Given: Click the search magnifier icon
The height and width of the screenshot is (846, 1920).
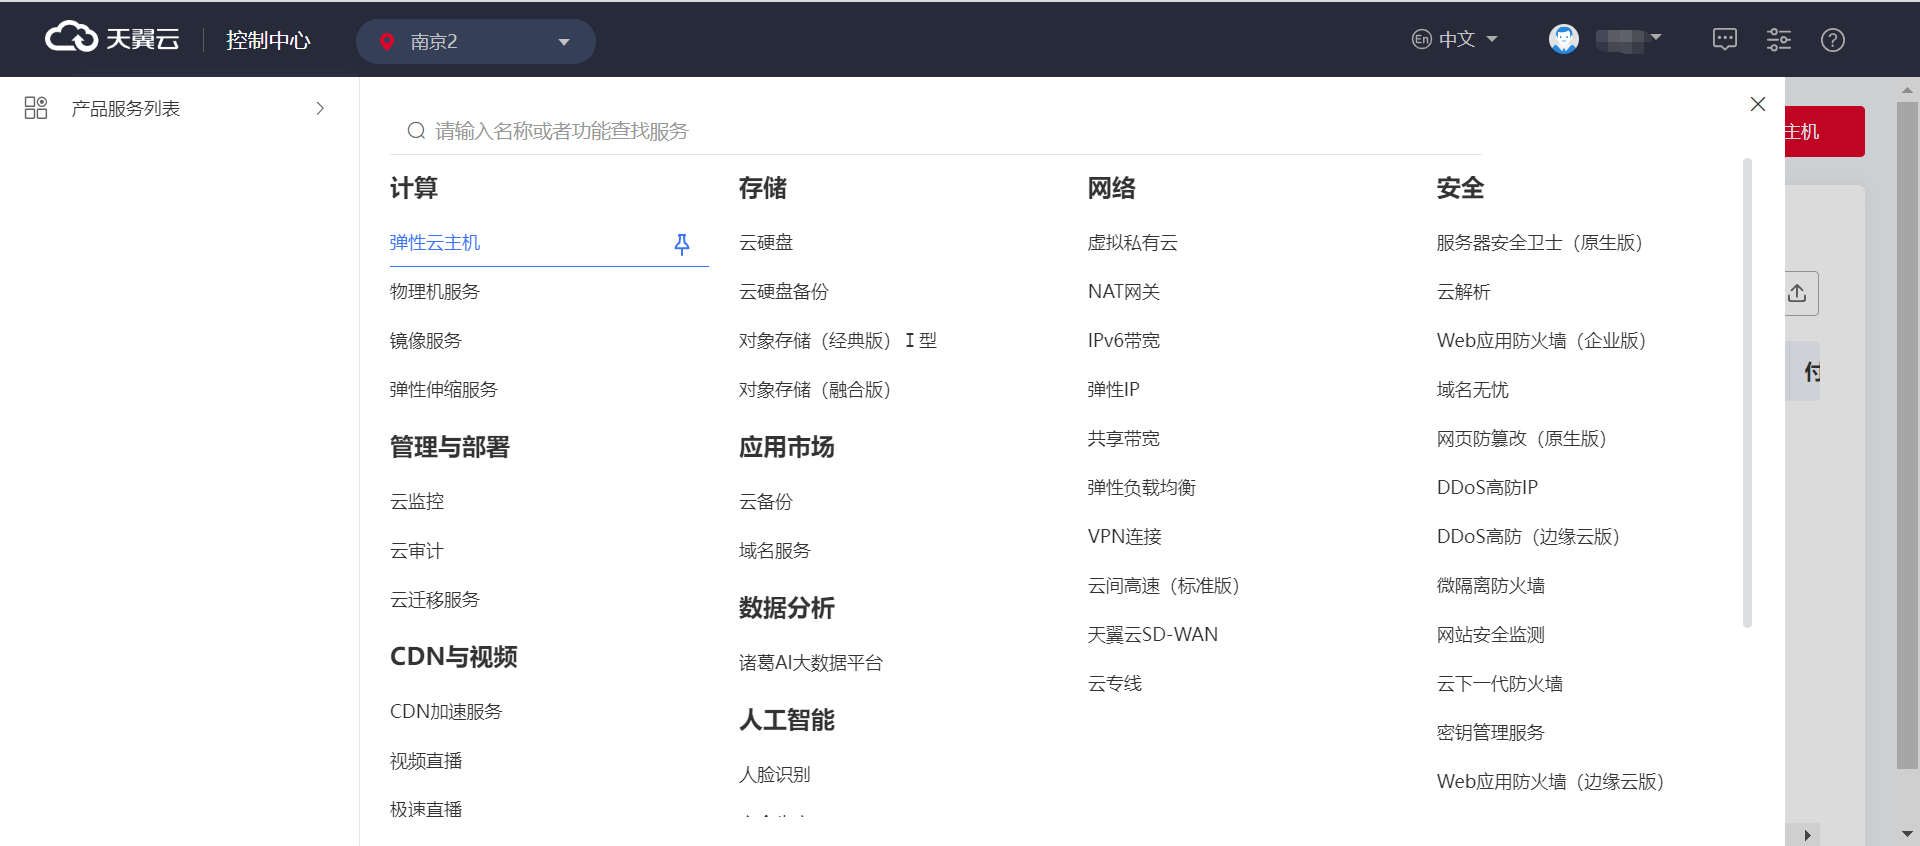Looking at the screenshot, I should (x=416, y=131).
